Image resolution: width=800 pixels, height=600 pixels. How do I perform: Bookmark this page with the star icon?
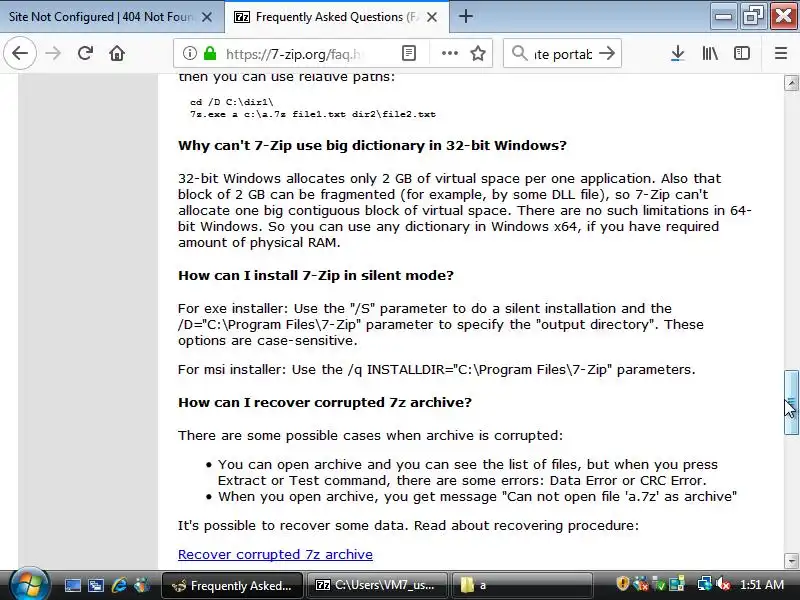tap(478, 53)
